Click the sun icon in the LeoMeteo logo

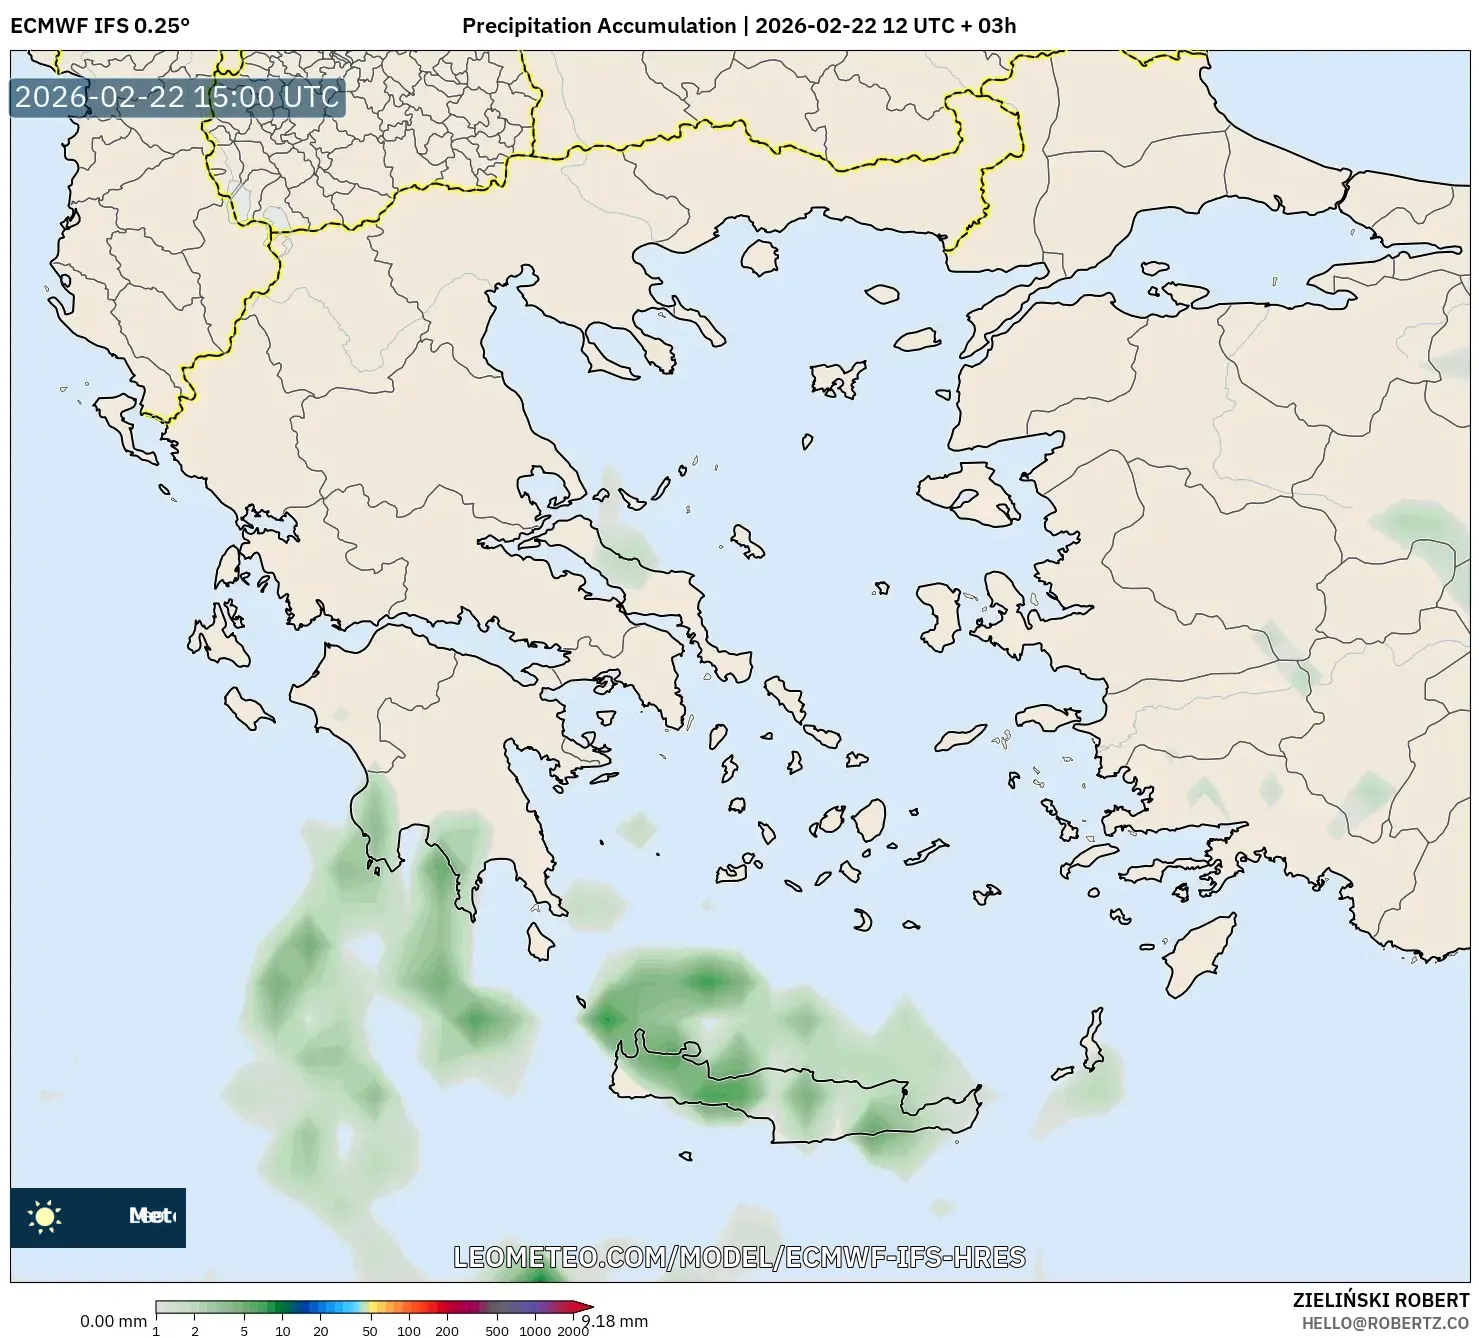point(47,1218)
